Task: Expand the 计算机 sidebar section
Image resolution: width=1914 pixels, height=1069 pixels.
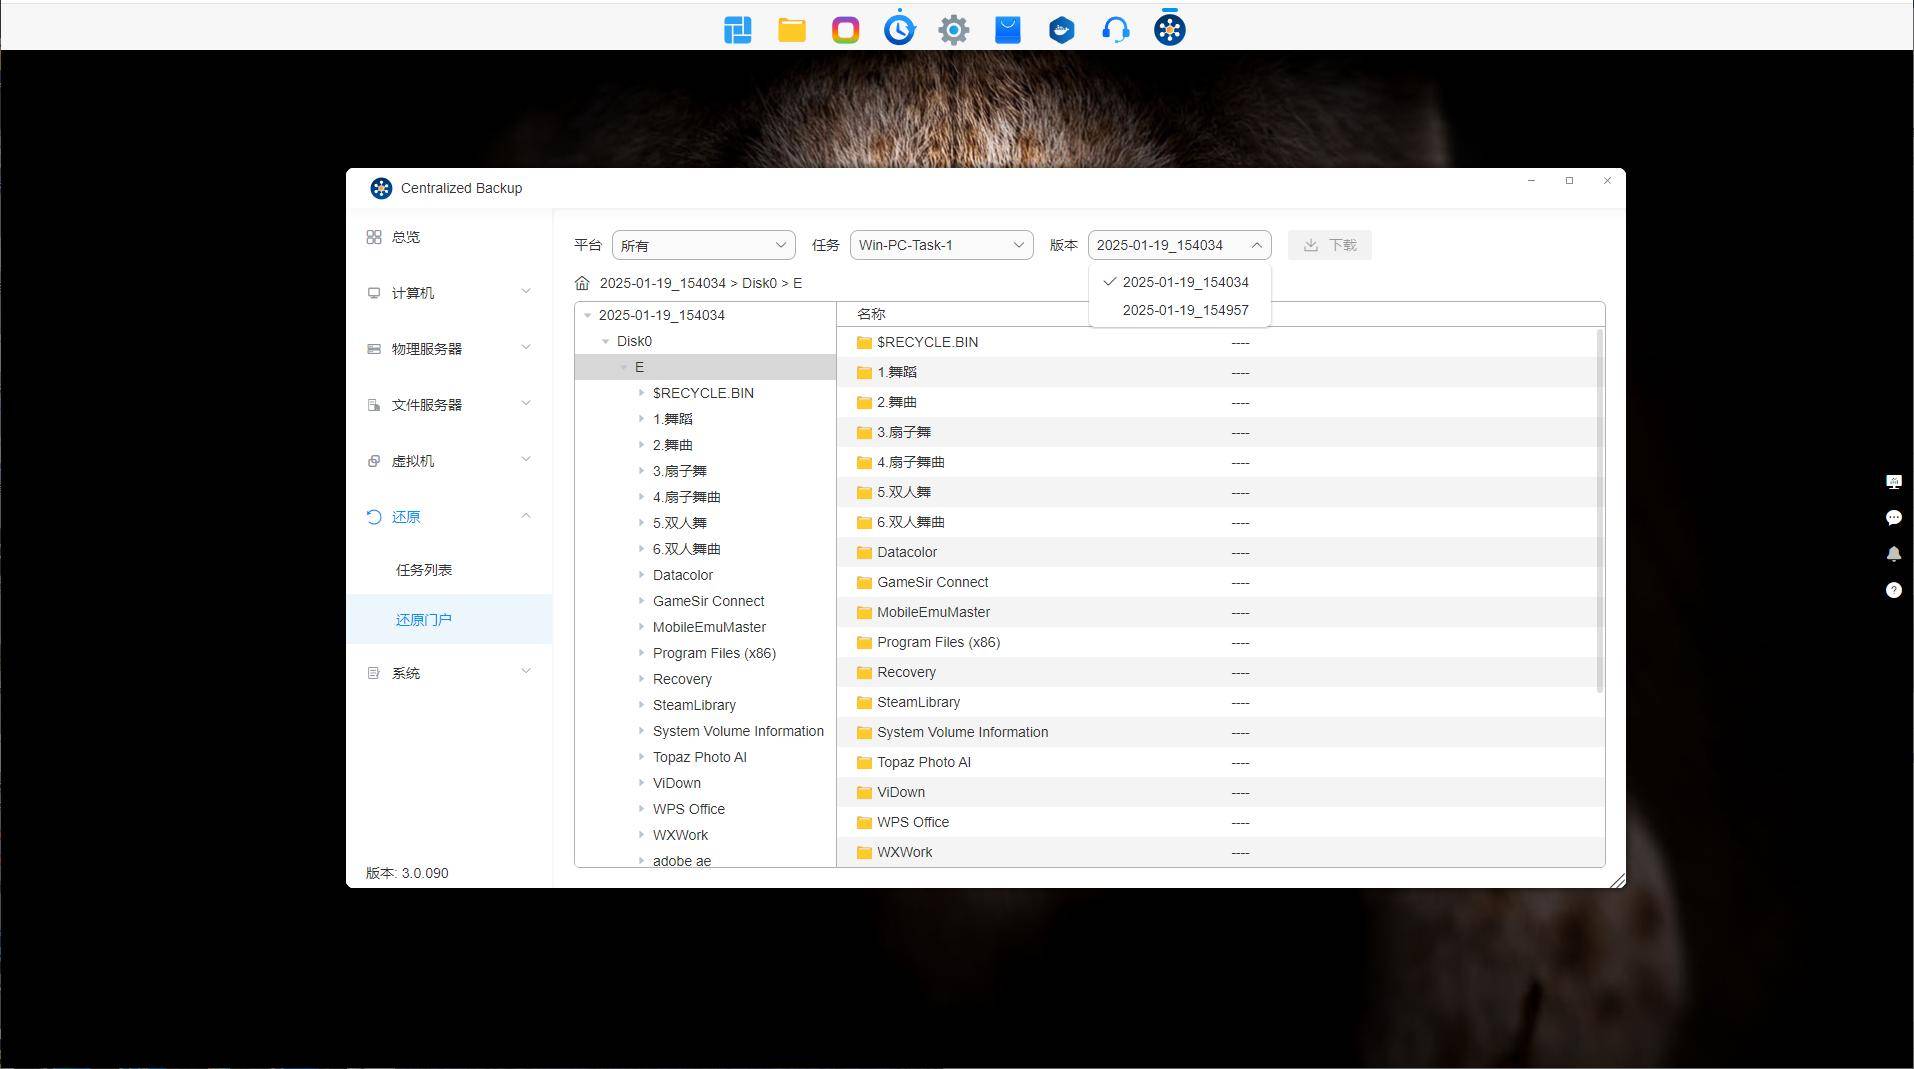Action: click(x=448, y=293)
